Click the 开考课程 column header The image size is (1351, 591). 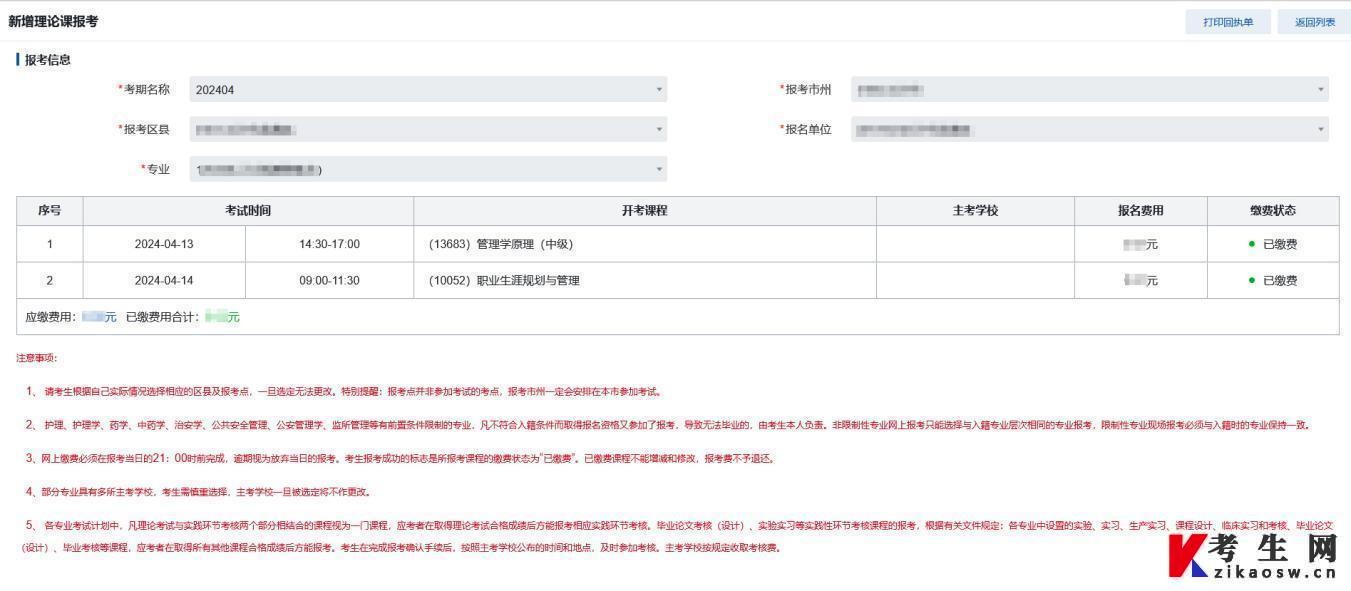click(645, 210)
